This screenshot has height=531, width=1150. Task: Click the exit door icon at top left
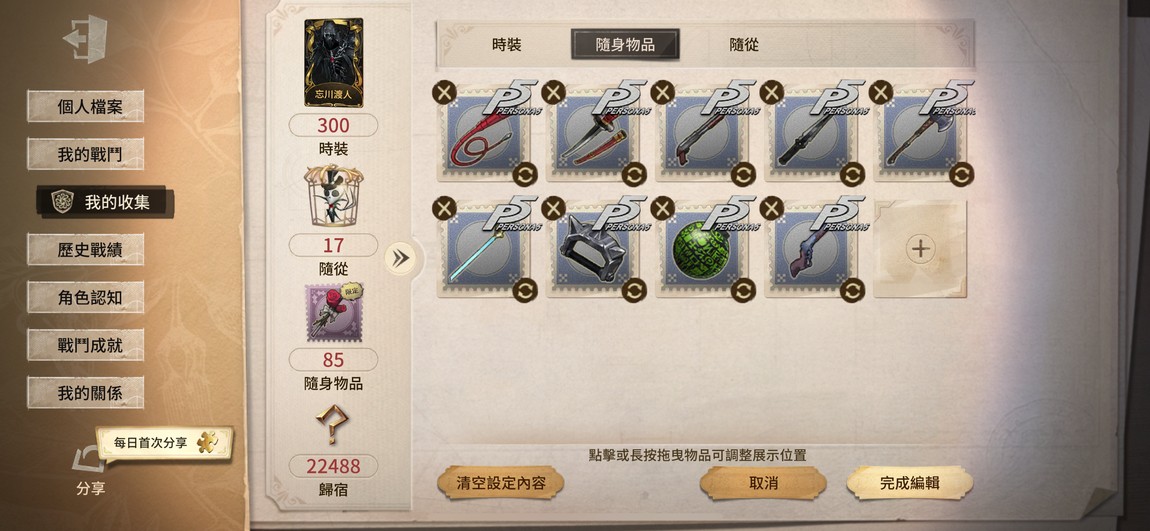pos(87,39)
